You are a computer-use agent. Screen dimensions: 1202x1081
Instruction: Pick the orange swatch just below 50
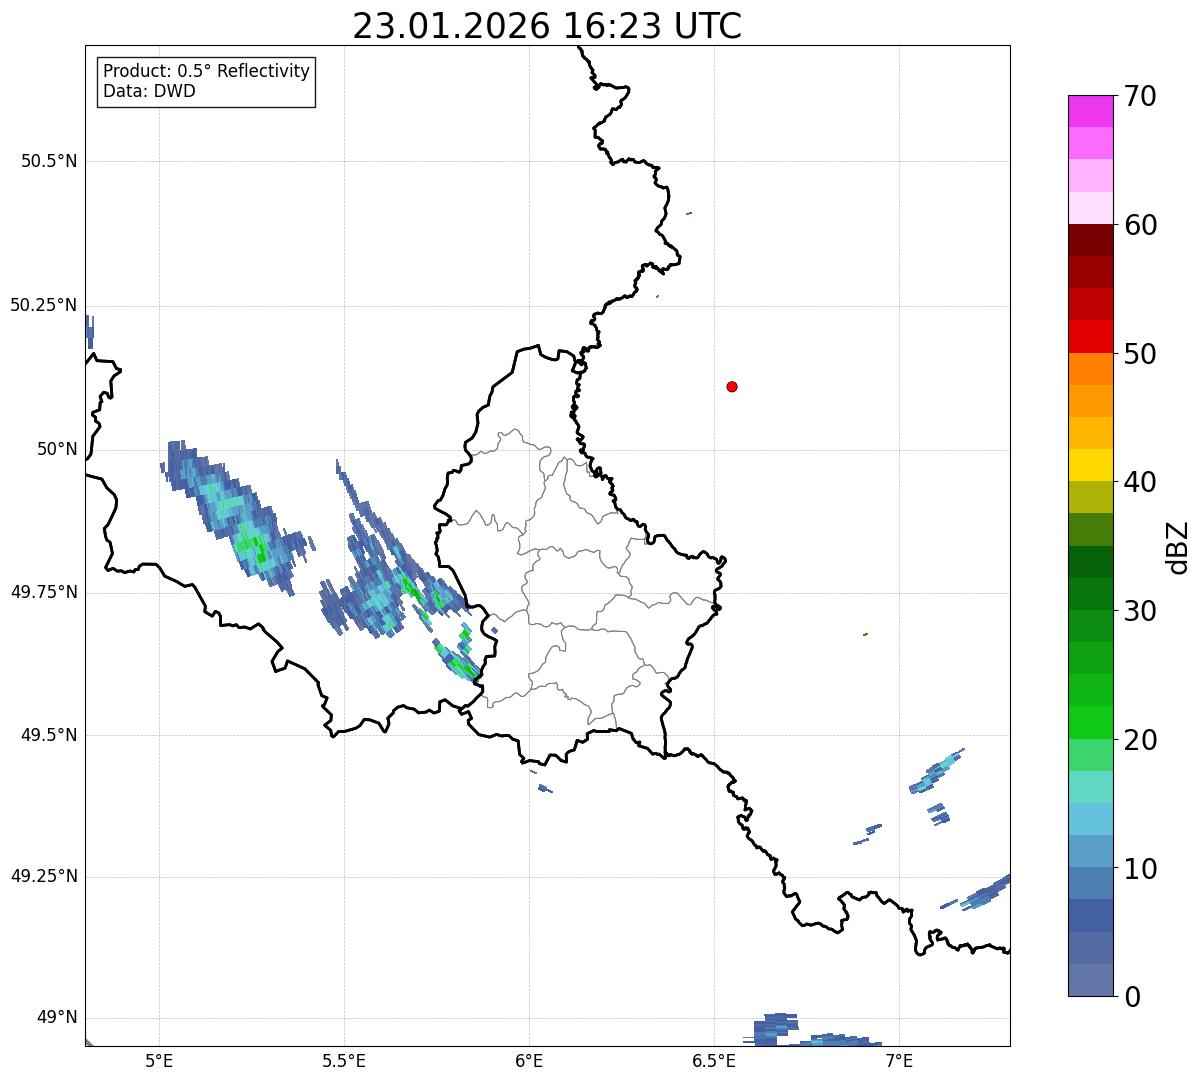pyautogui.click(x=1090, y=369)
